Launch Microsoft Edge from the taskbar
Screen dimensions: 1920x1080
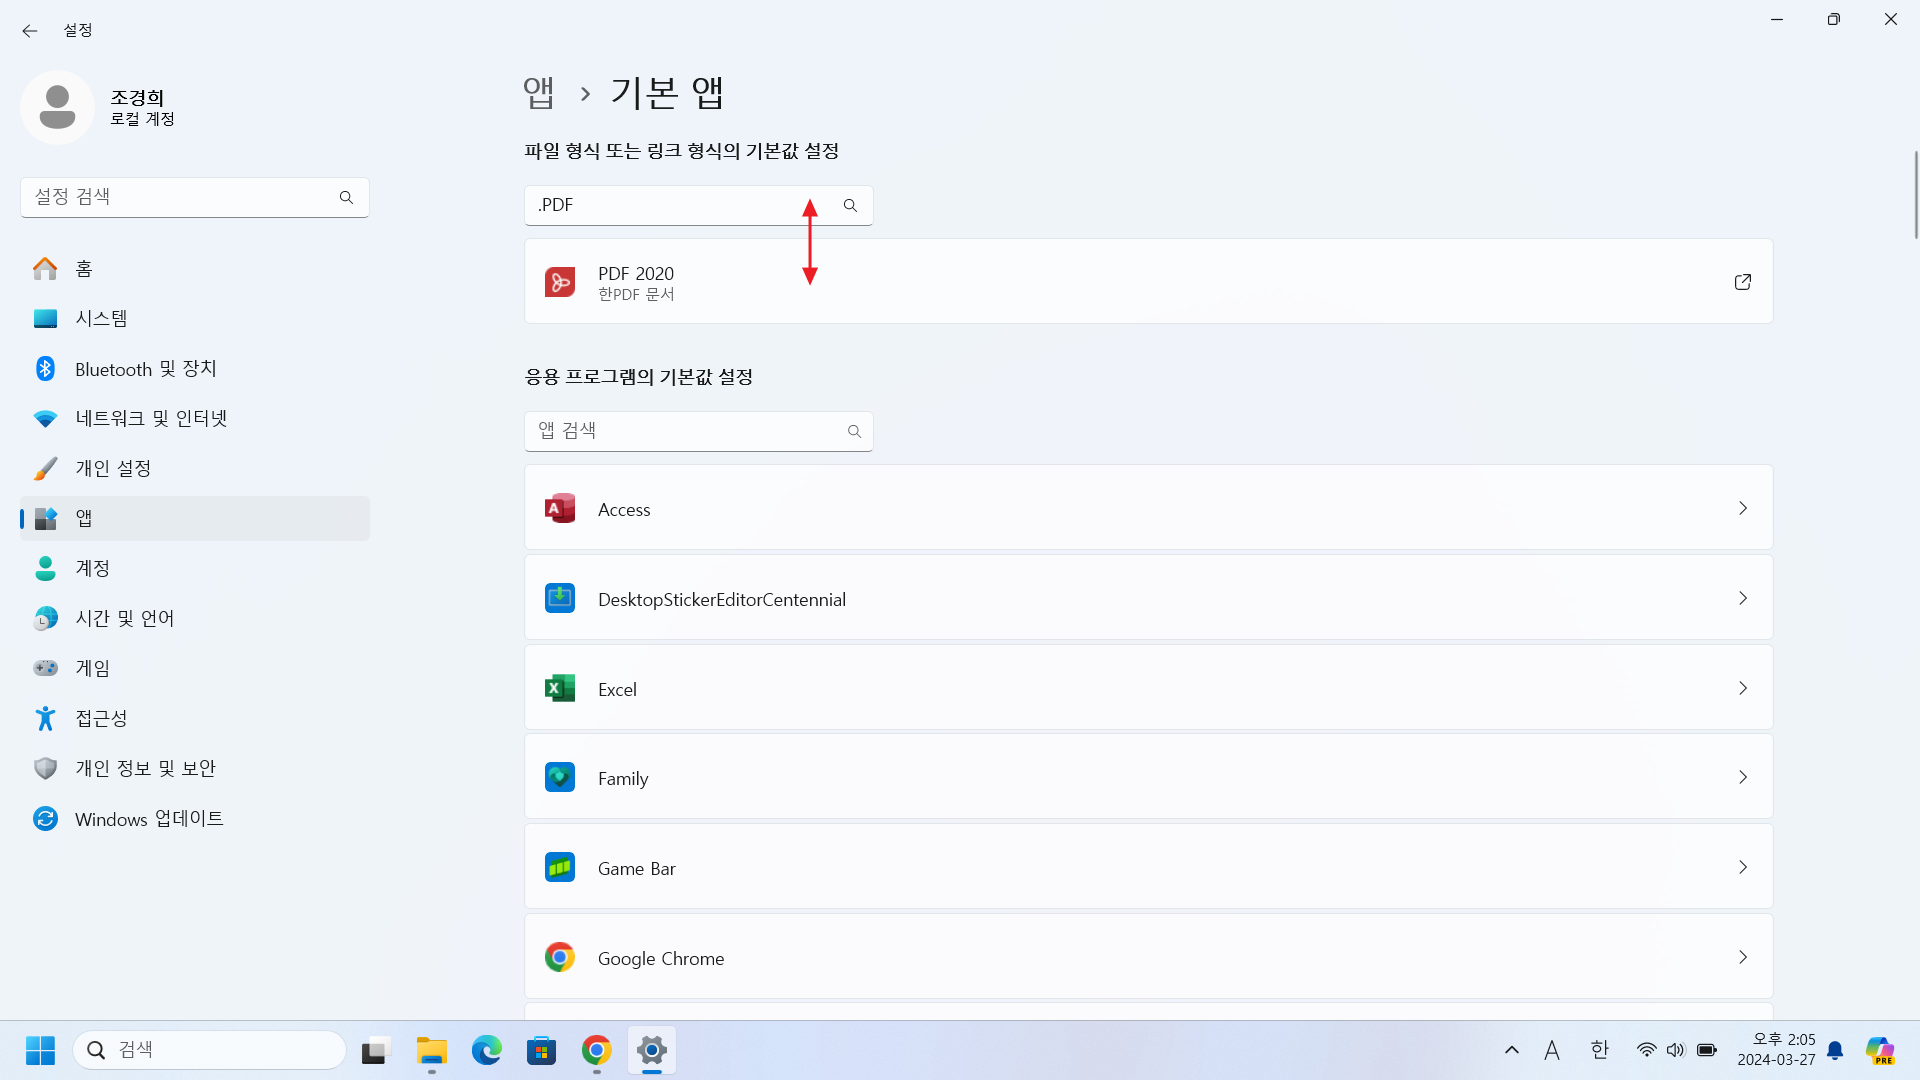[487, 1050]
